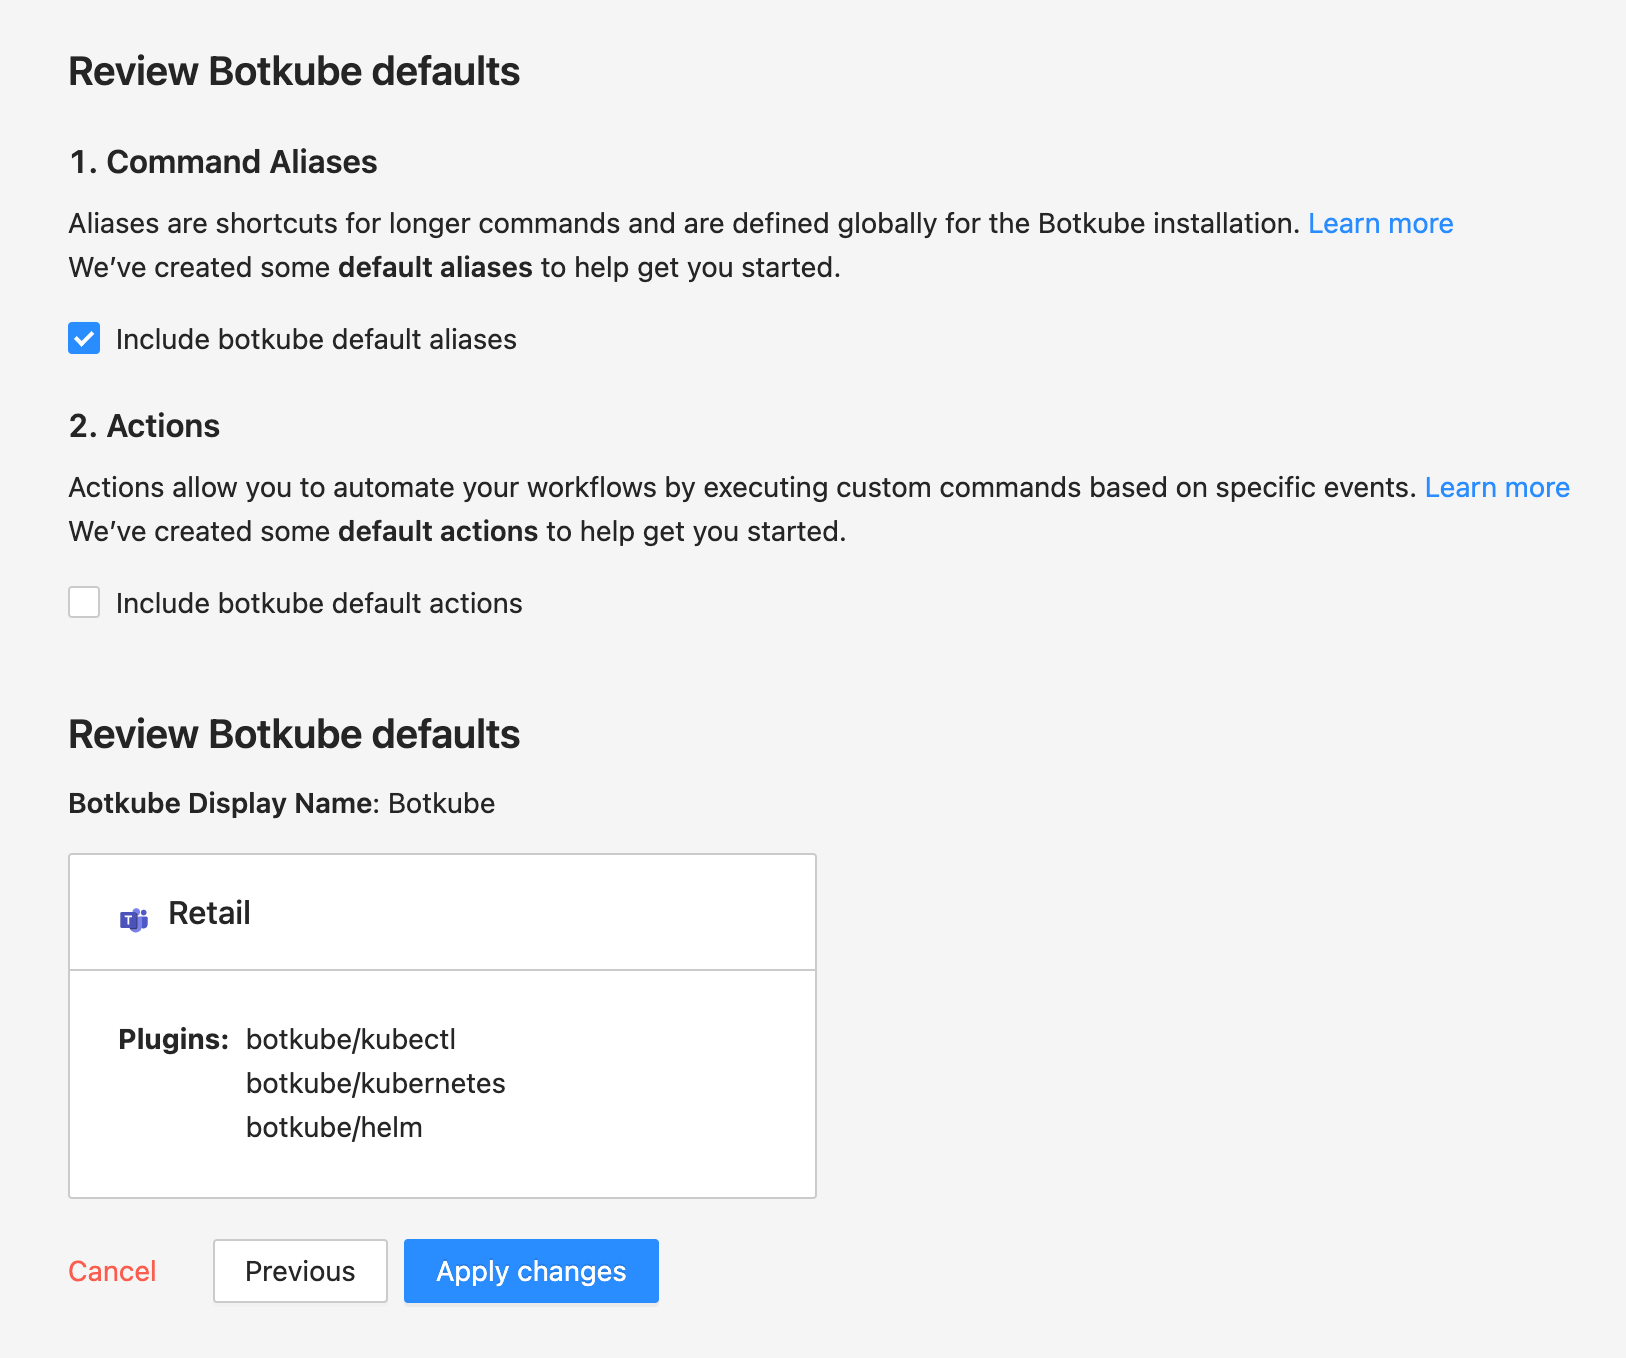This screenshot has height=1358, width=1626.
Task: Click the Apply changes button
Action: point(531,1271)
